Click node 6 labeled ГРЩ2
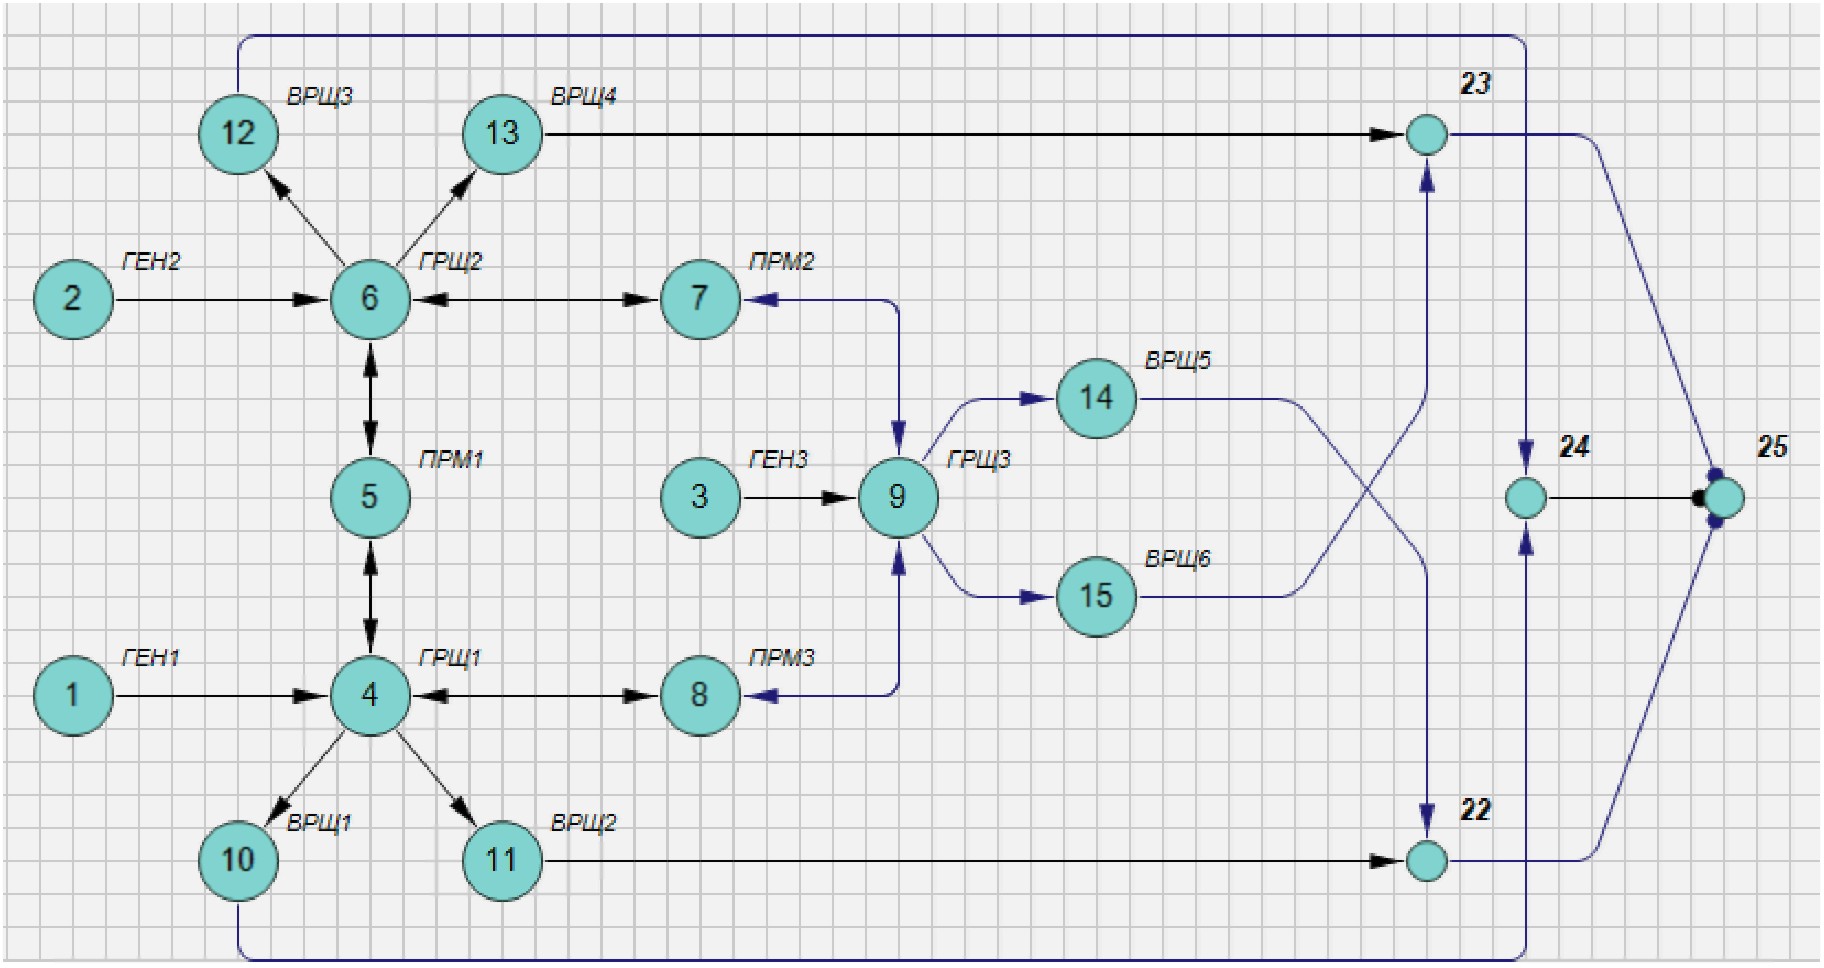This screenshot has height=968, width=1824. [370, 299]
